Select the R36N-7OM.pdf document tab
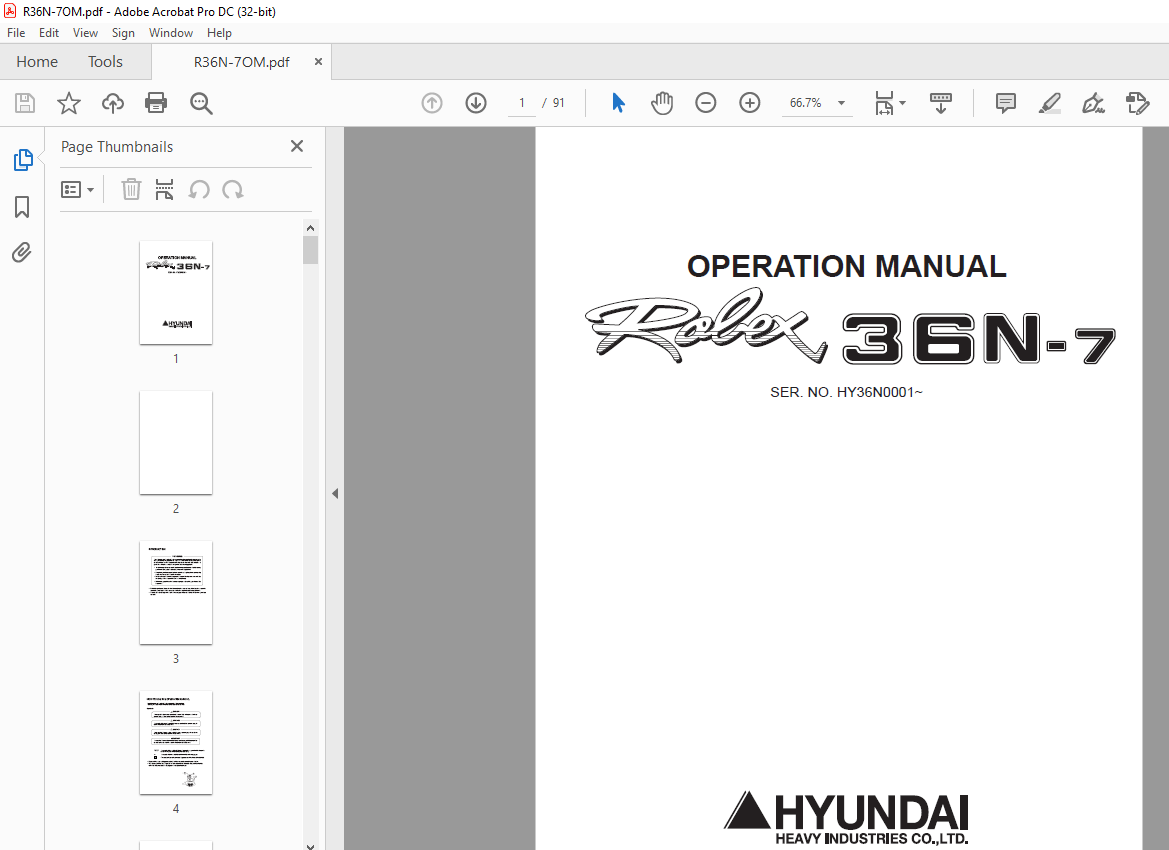This screenshot has height=850, width=1169. [x=241, y=62]
